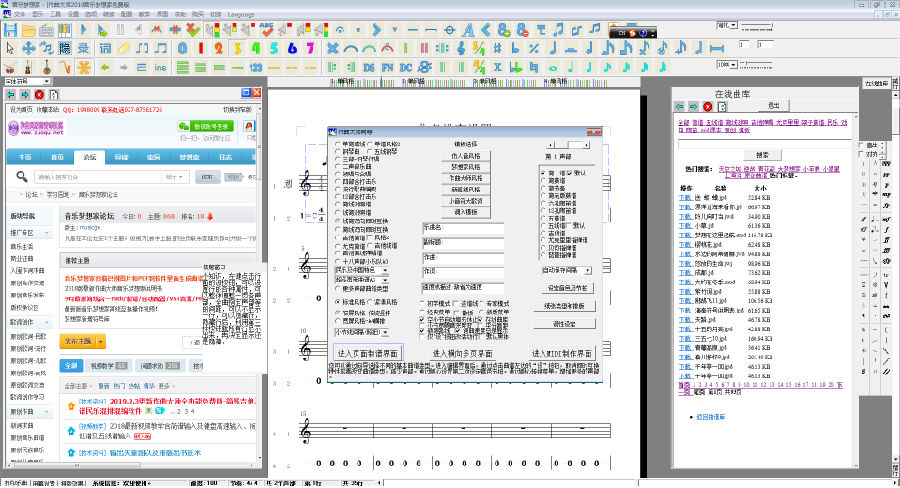Open file with the folder icon

click(x=28, y=30)
